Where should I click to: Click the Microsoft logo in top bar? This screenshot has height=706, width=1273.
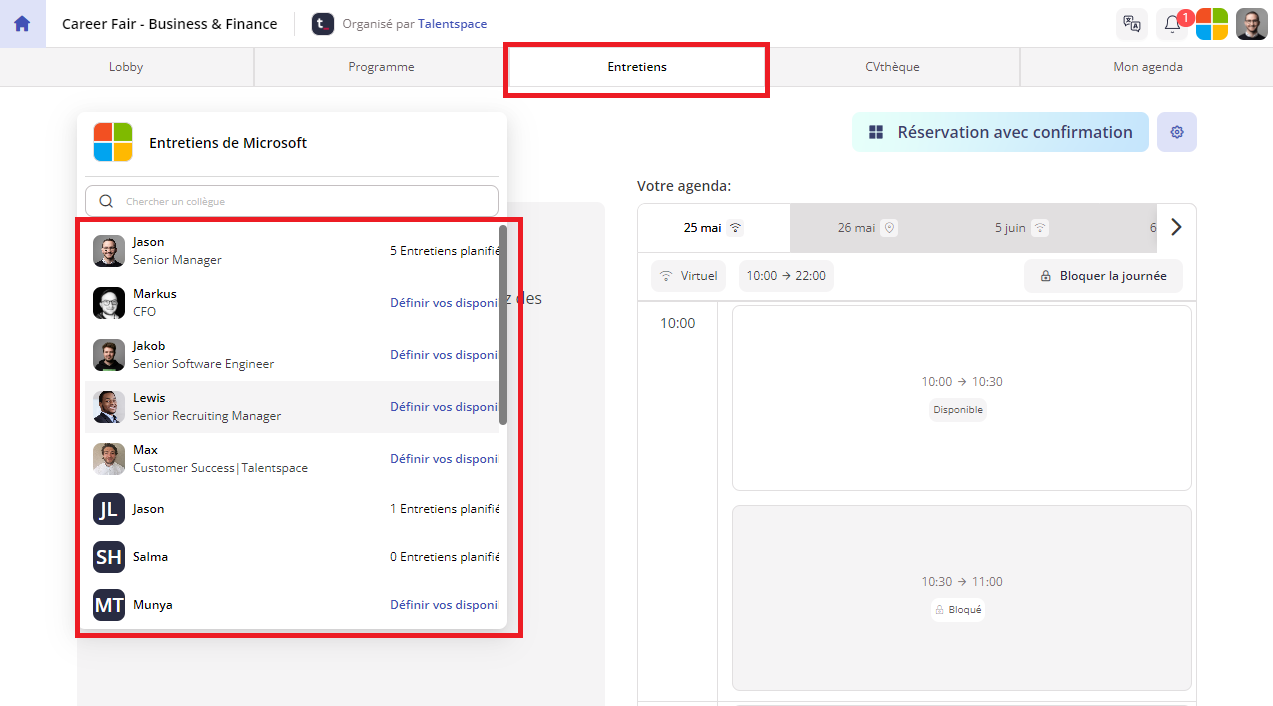(1212, 24)
